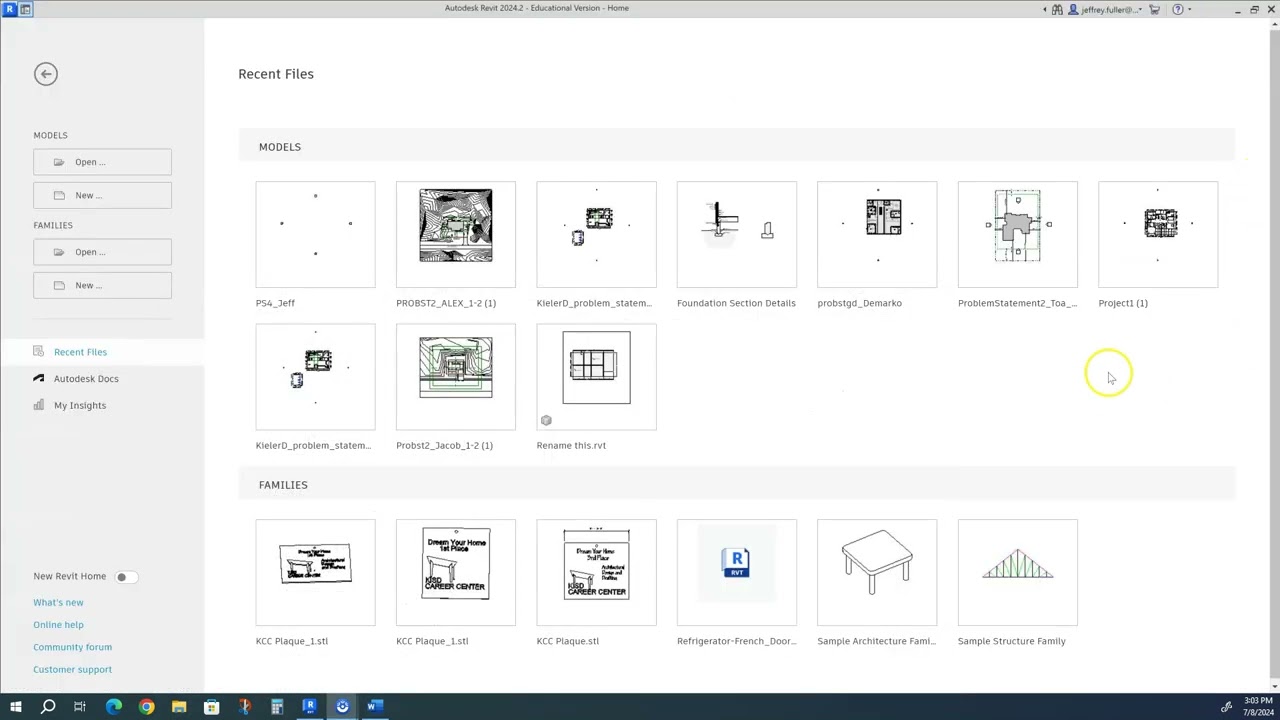The height and width of the screenshot is (720, 1280).
Task: Create a new model with Models New button
Action: tap(102, 195)
